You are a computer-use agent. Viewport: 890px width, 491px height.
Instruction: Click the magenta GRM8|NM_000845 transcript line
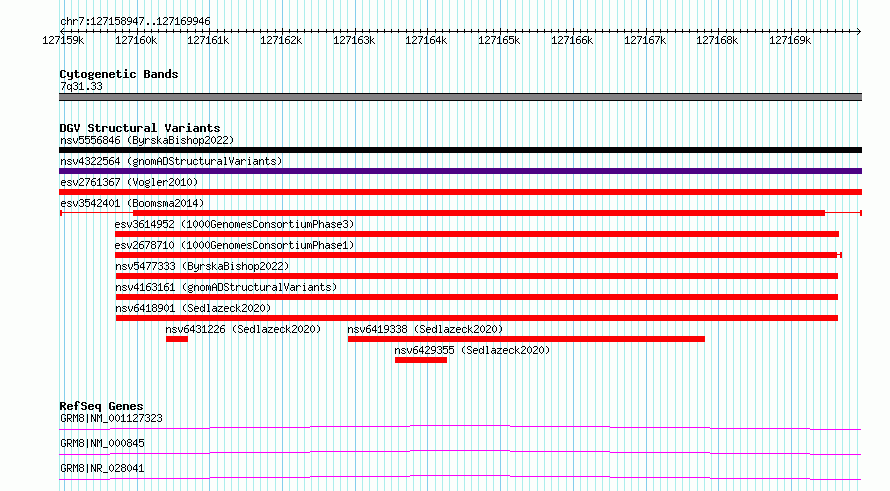tap(460, 452)
